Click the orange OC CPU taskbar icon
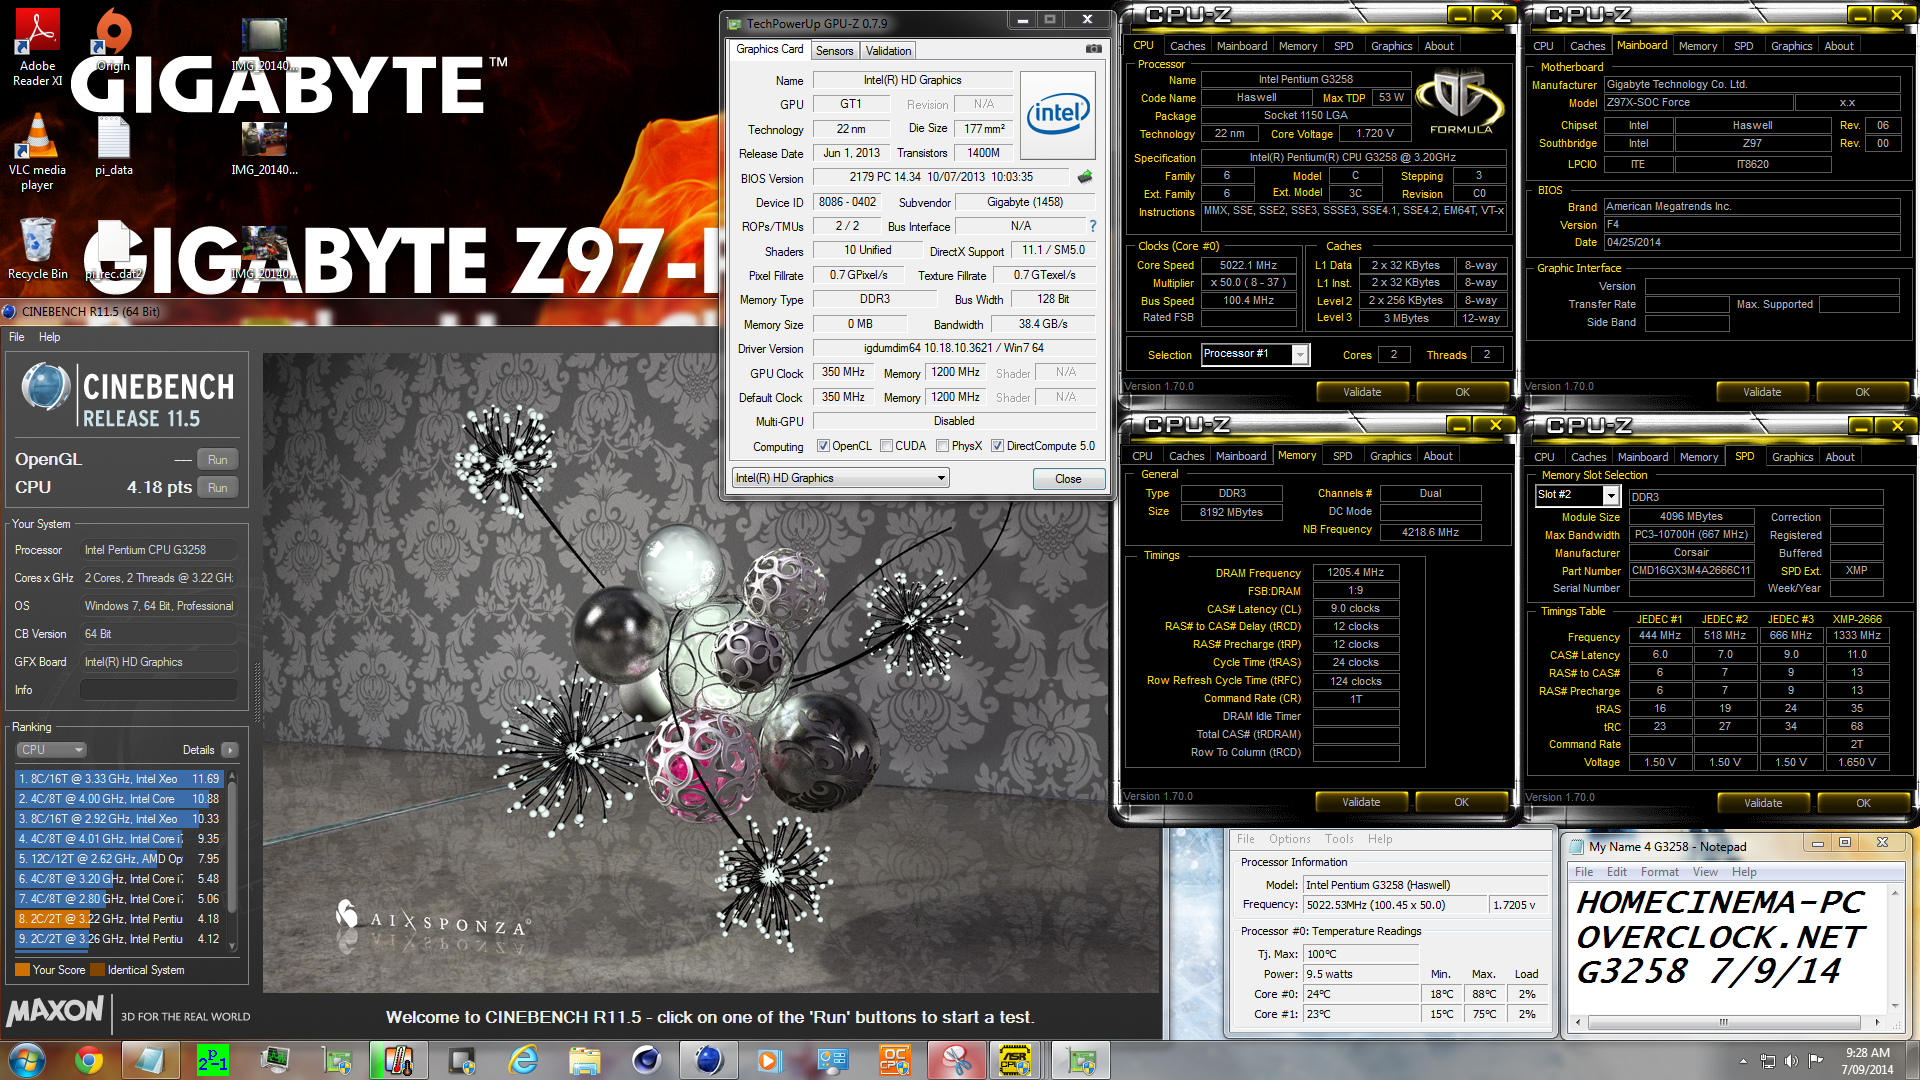Image resolution: width=1920 pixels, height=1080 pixels. tap(894, 1060)
